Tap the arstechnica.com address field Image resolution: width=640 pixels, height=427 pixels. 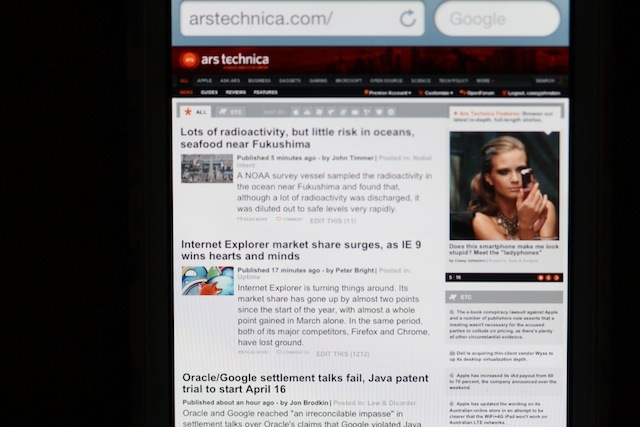point(302,18)
